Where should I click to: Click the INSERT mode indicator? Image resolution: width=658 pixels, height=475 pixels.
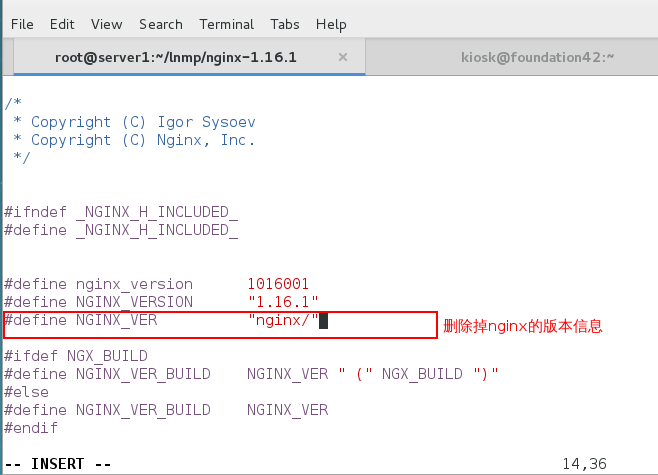pyautogui.click(x=58, y=464)
